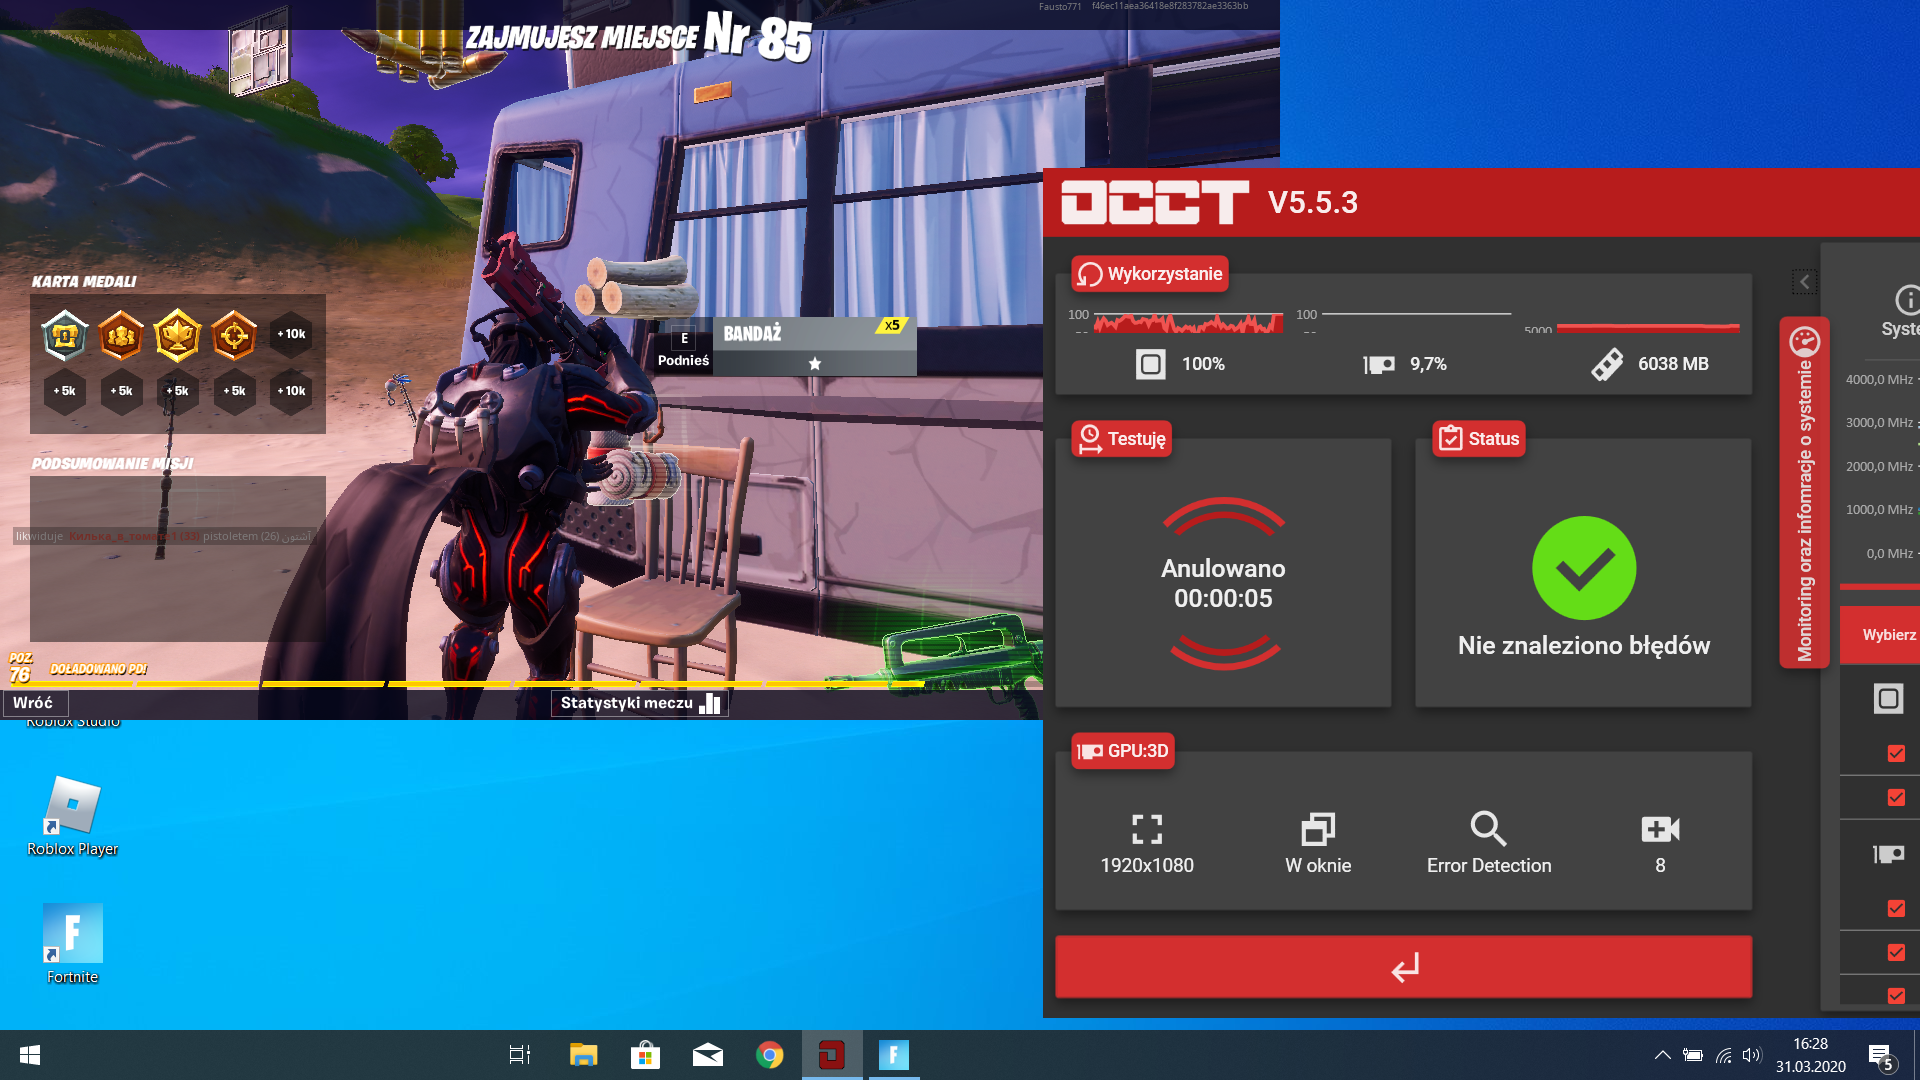Collapse the monitoring panel with the left chevron
Screen dimensions: 1920x1080
pyautogui.click(x=1804, y=282)
